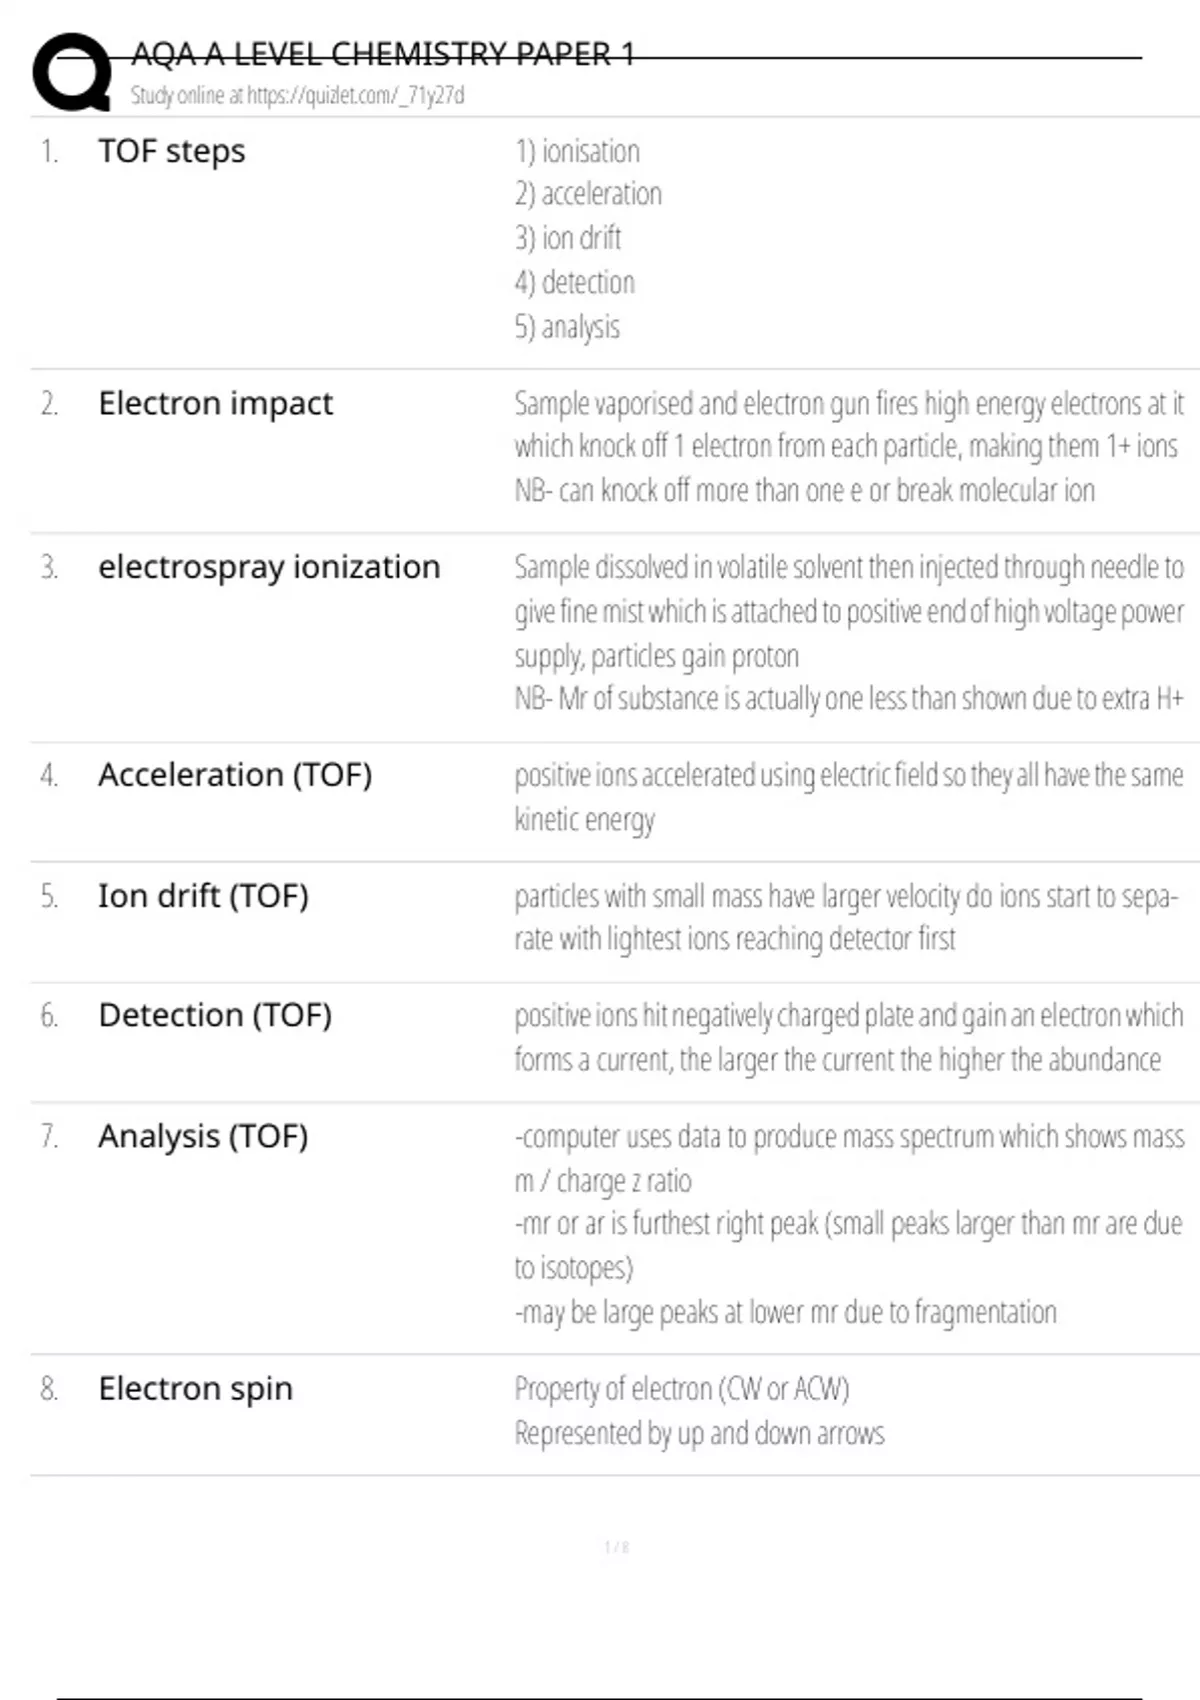Click the 'Electron spin' term

pyautogui.click(x=195, y=1388)
